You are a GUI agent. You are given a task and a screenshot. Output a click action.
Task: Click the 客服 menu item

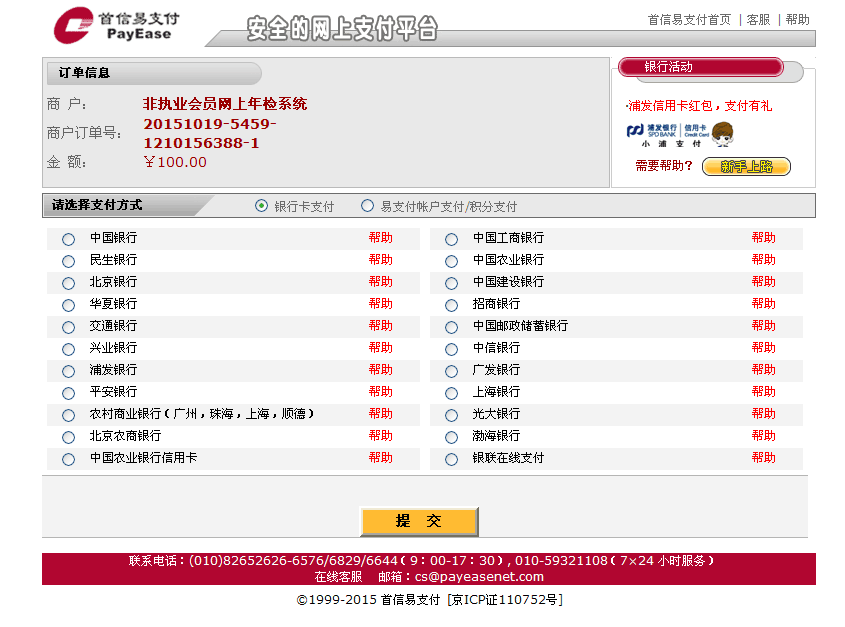point(757,19)
